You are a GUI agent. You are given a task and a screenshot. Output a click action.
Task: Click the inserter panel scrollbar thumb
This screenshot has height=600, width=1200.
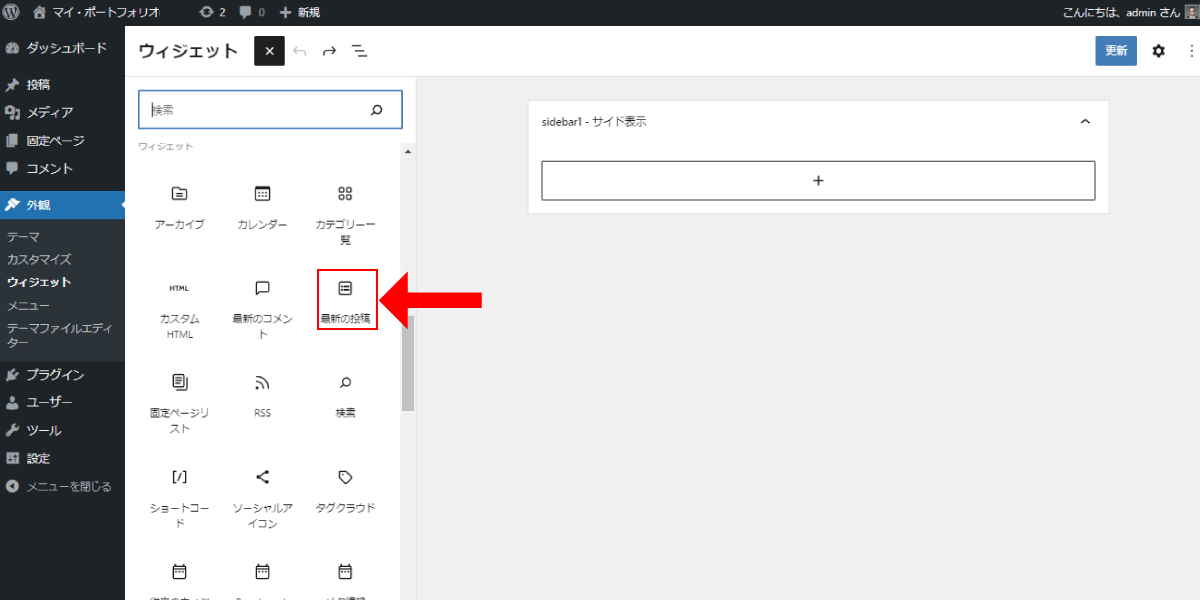tap(408, 362)
